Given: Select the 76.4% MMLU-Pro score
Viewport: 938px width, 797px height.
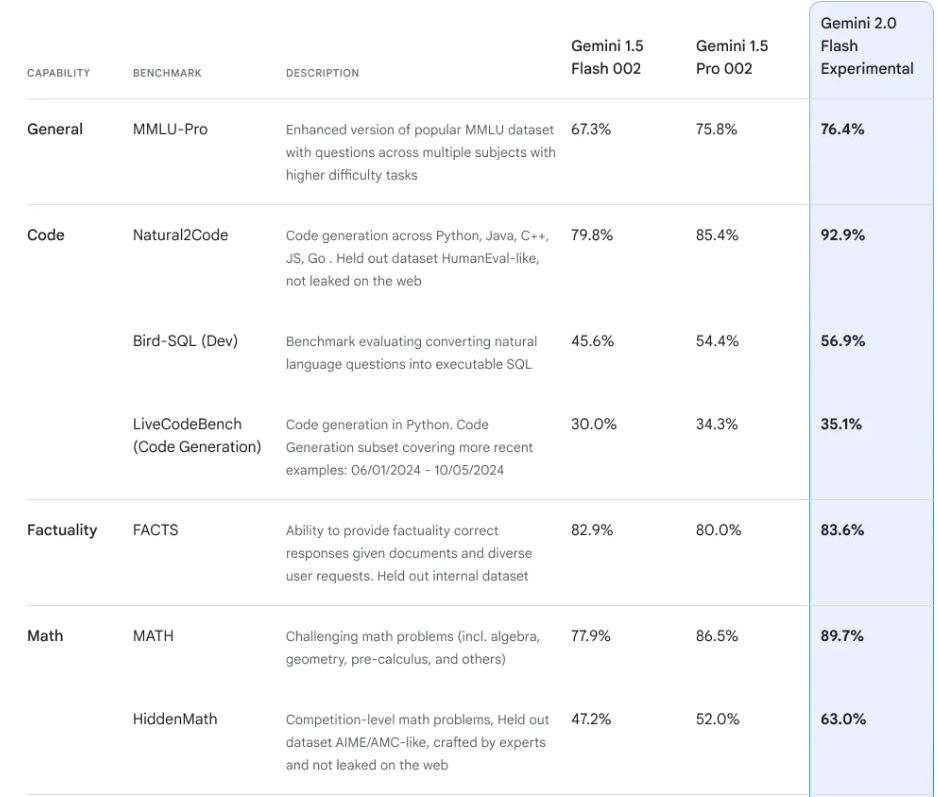Looking at the screenshot, I should pyautogui.click(x=842, y=129).
